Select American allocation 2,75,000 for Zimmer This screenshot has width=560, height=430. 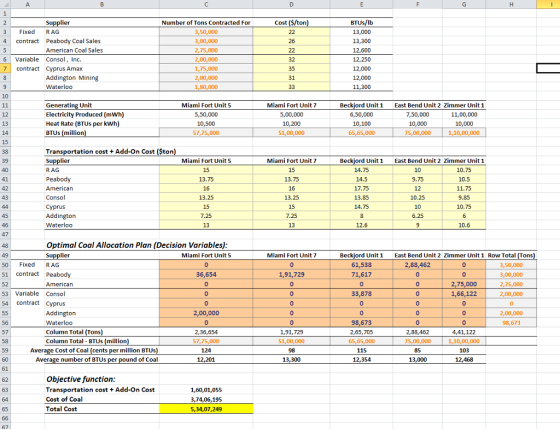point(464,284)
